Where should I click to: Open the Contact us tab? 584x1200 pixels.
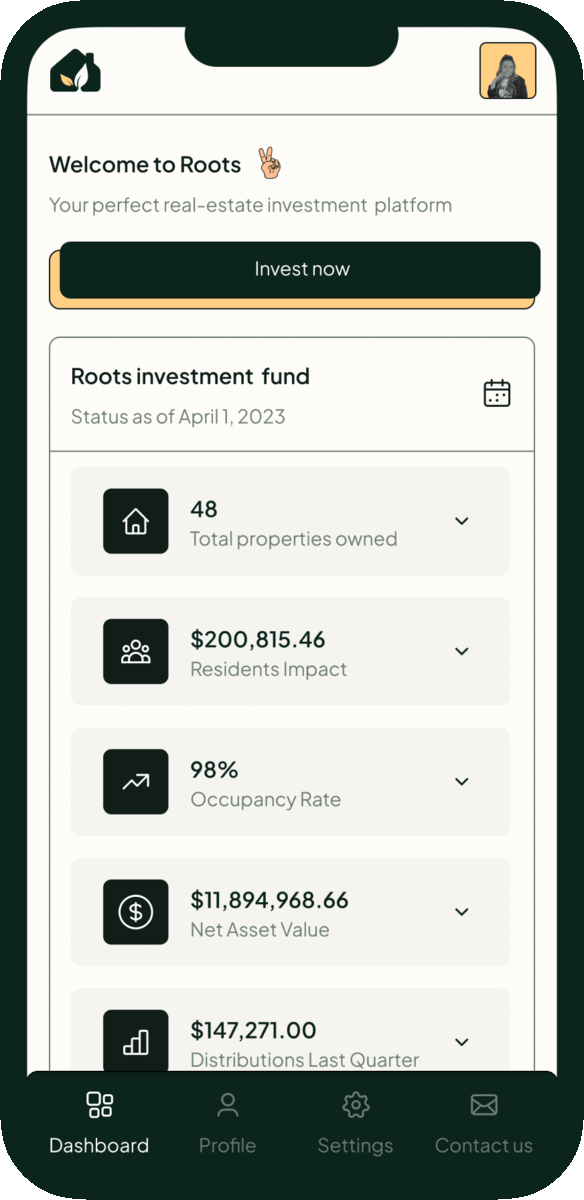coord(484,1123)
